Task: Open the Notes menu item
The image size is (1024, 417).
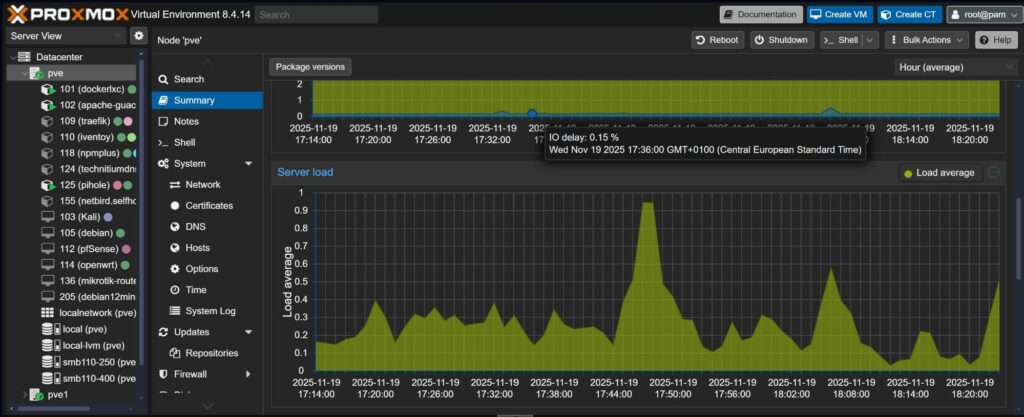Action: [x=186, y=121]
